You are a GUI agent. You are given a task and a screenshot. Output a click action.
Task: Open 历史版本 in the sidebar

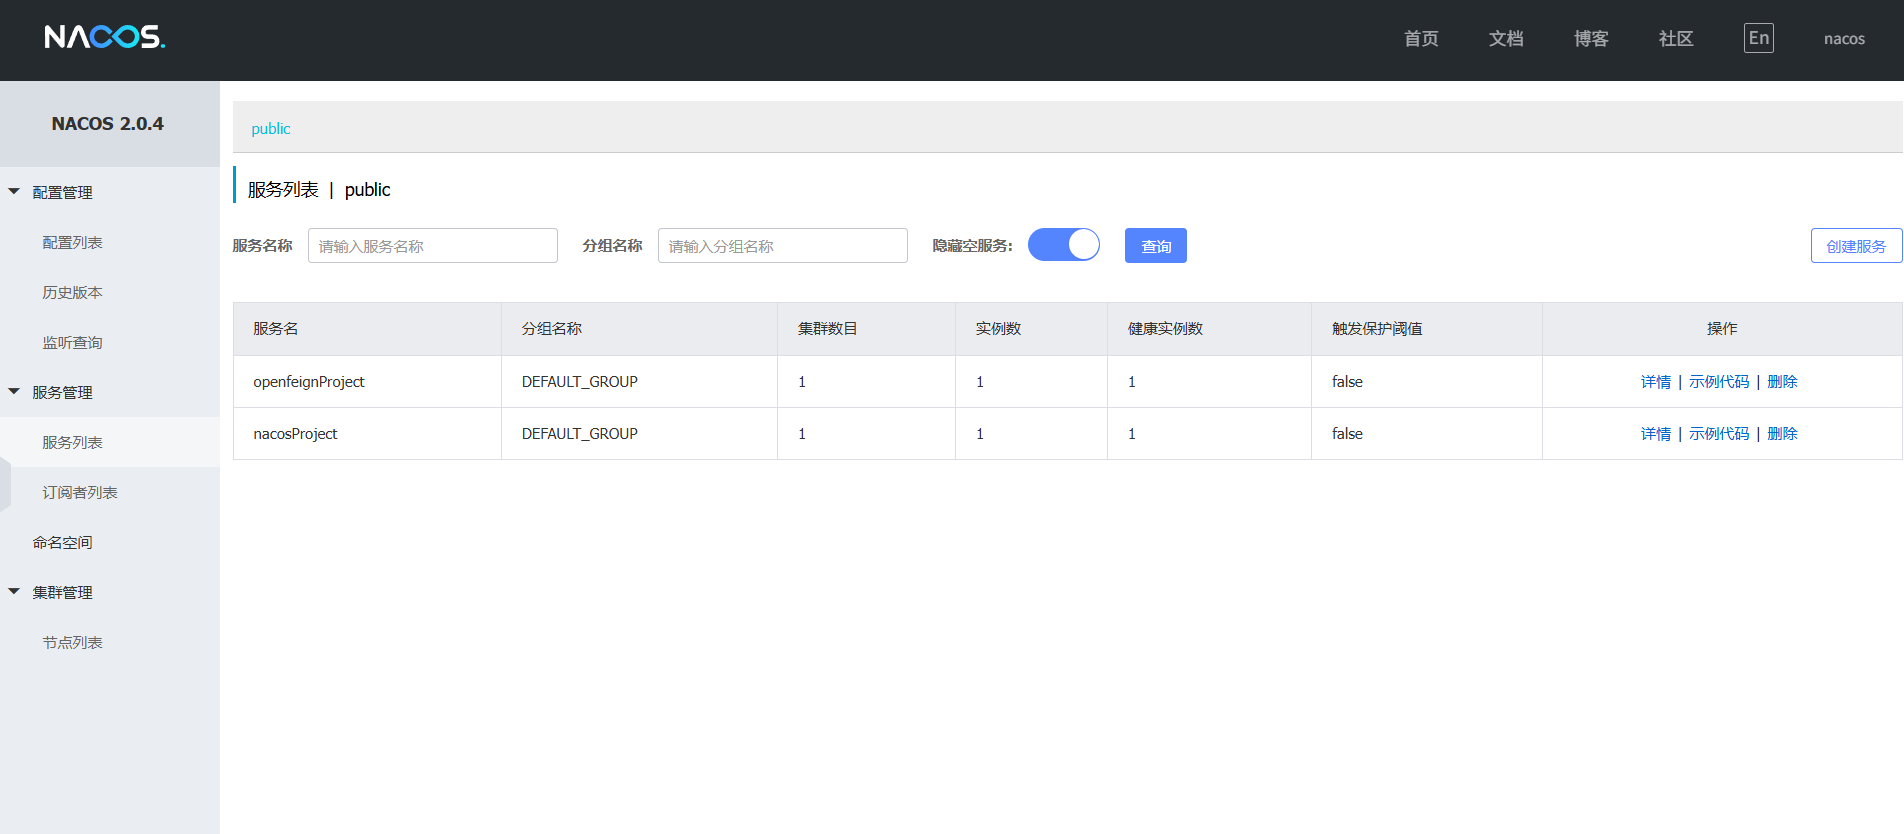click(x=72, y=292)
